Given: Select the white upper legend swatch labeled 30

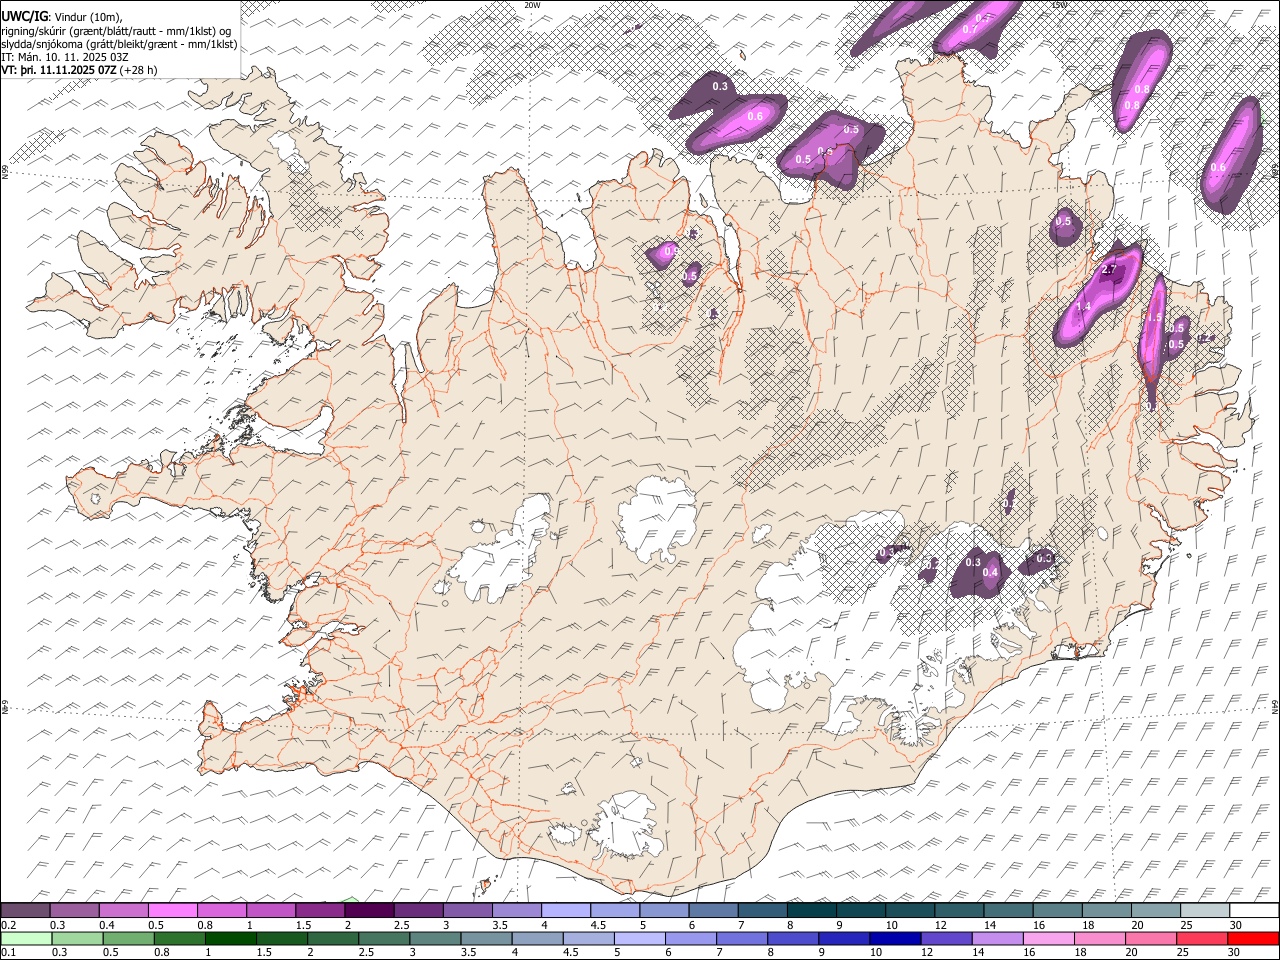Looking at the screenshot, I should tap(1254, 910).
